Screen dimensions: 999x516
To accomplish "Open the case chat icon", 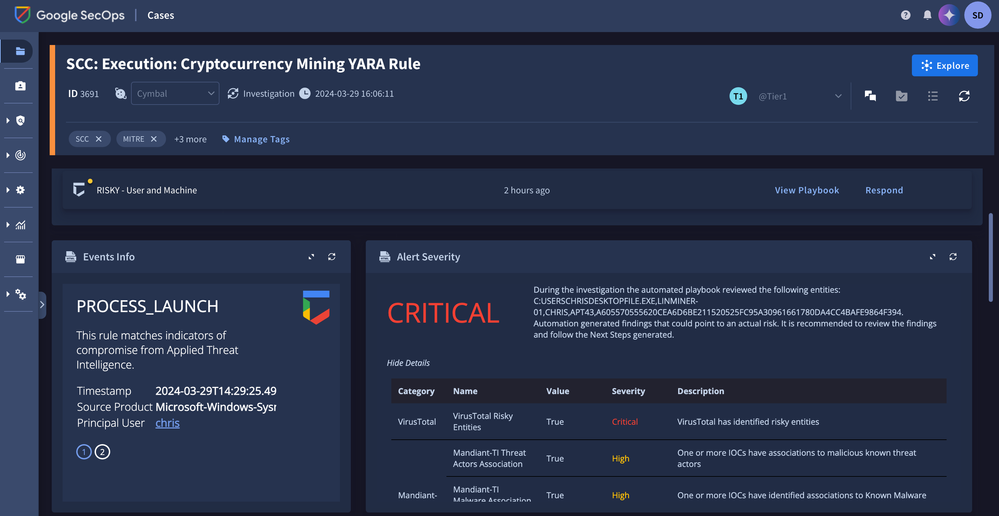I will pos(870,96).
